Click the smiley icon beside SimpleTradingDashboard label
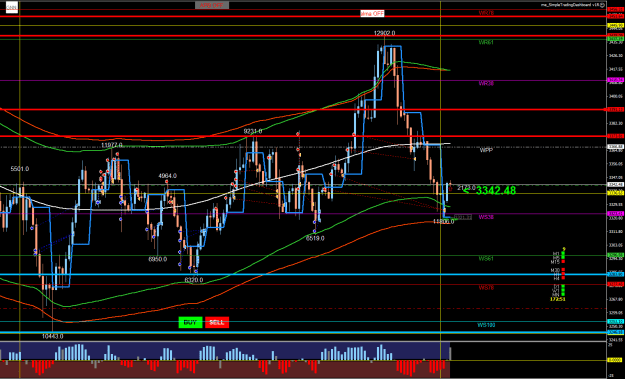This screenshot has width=625, height=379. [x=603, y=5]
